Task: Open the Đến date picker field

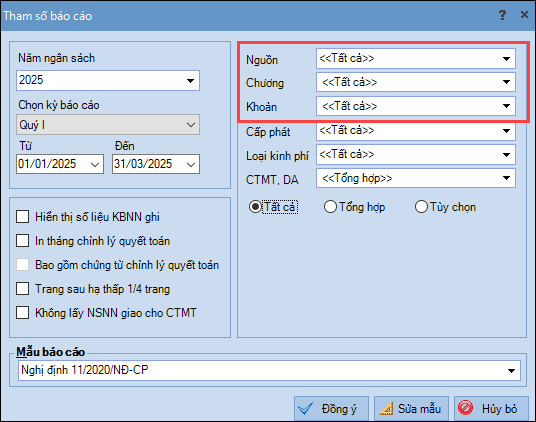Action: pos(156,164)
